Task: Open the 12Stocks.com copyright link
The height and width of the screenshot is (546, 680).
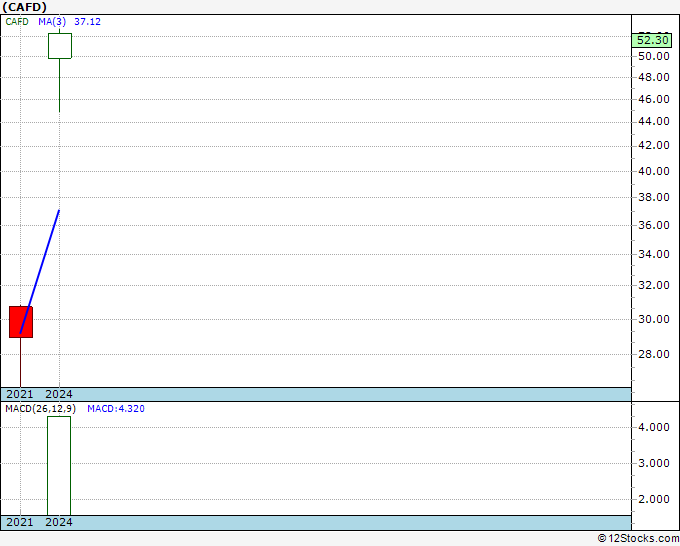Action: pyautogui.click(x=638, y=538)
